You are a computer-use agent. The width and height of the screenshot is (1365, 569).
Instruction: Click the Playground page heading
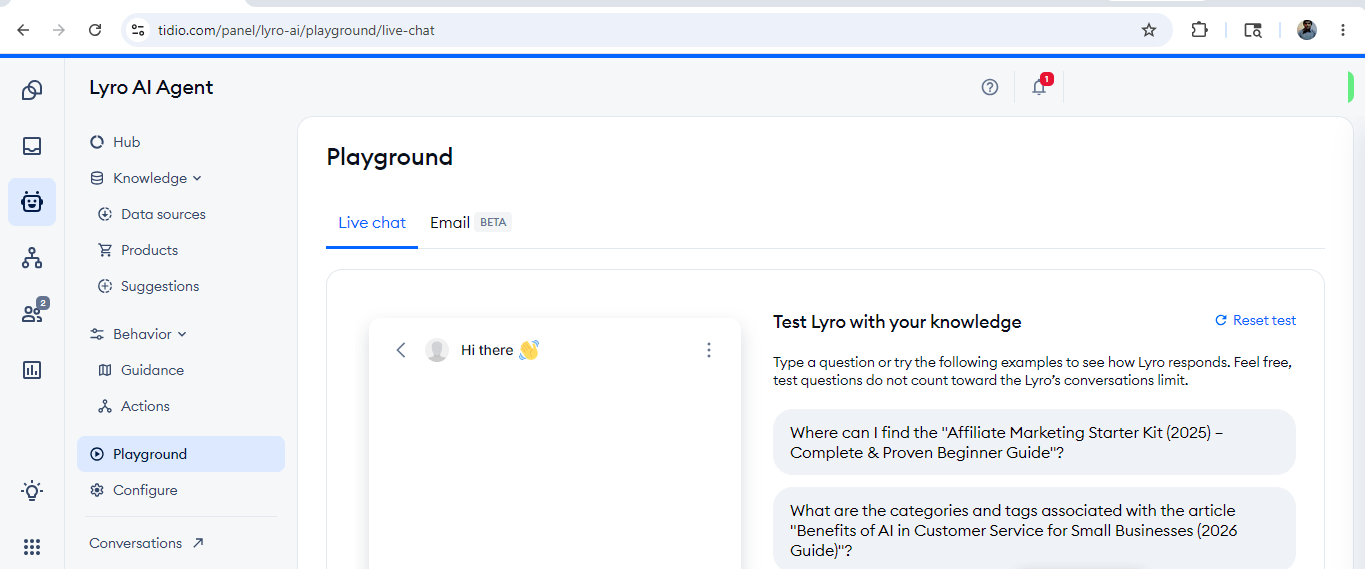pos(390,157)
